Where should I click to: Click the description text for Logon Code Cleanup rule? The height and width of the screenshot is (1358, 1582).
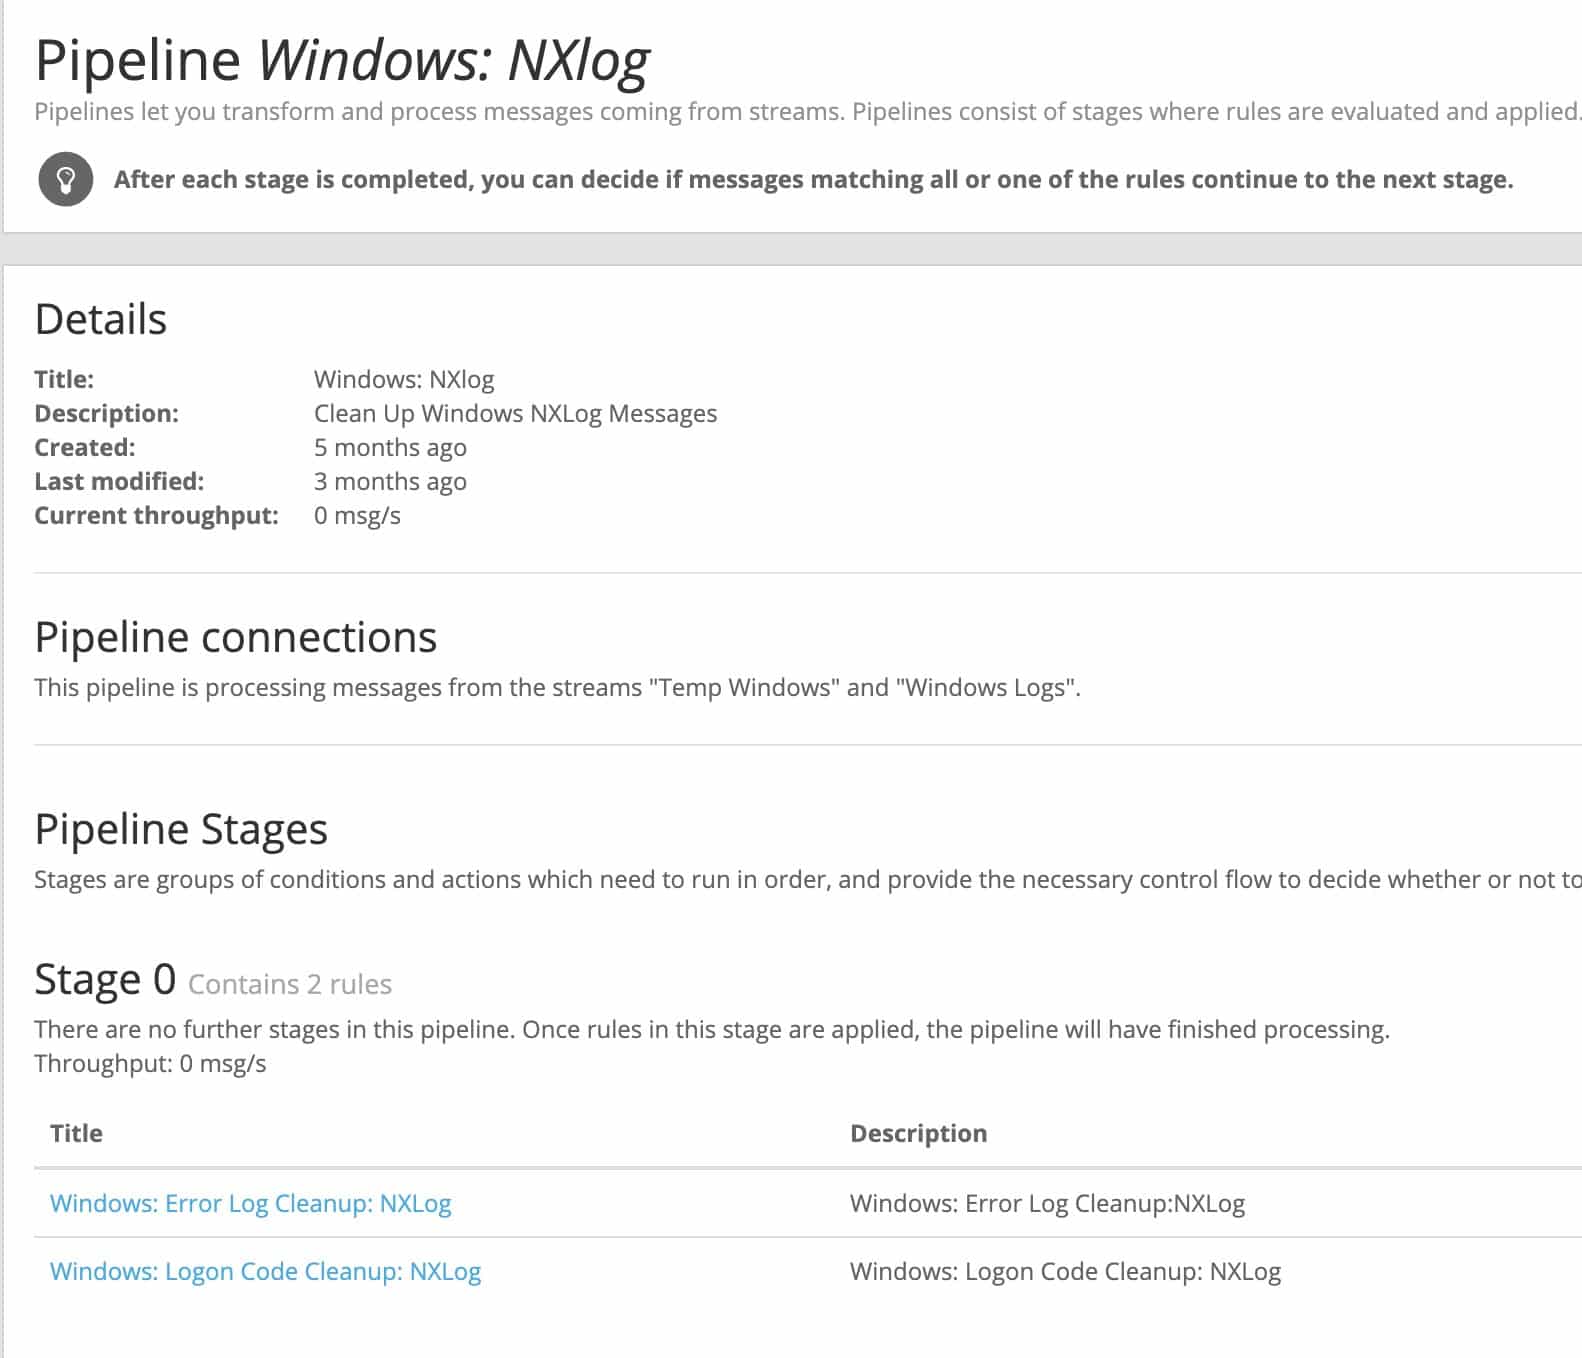pos(1065,1271)
